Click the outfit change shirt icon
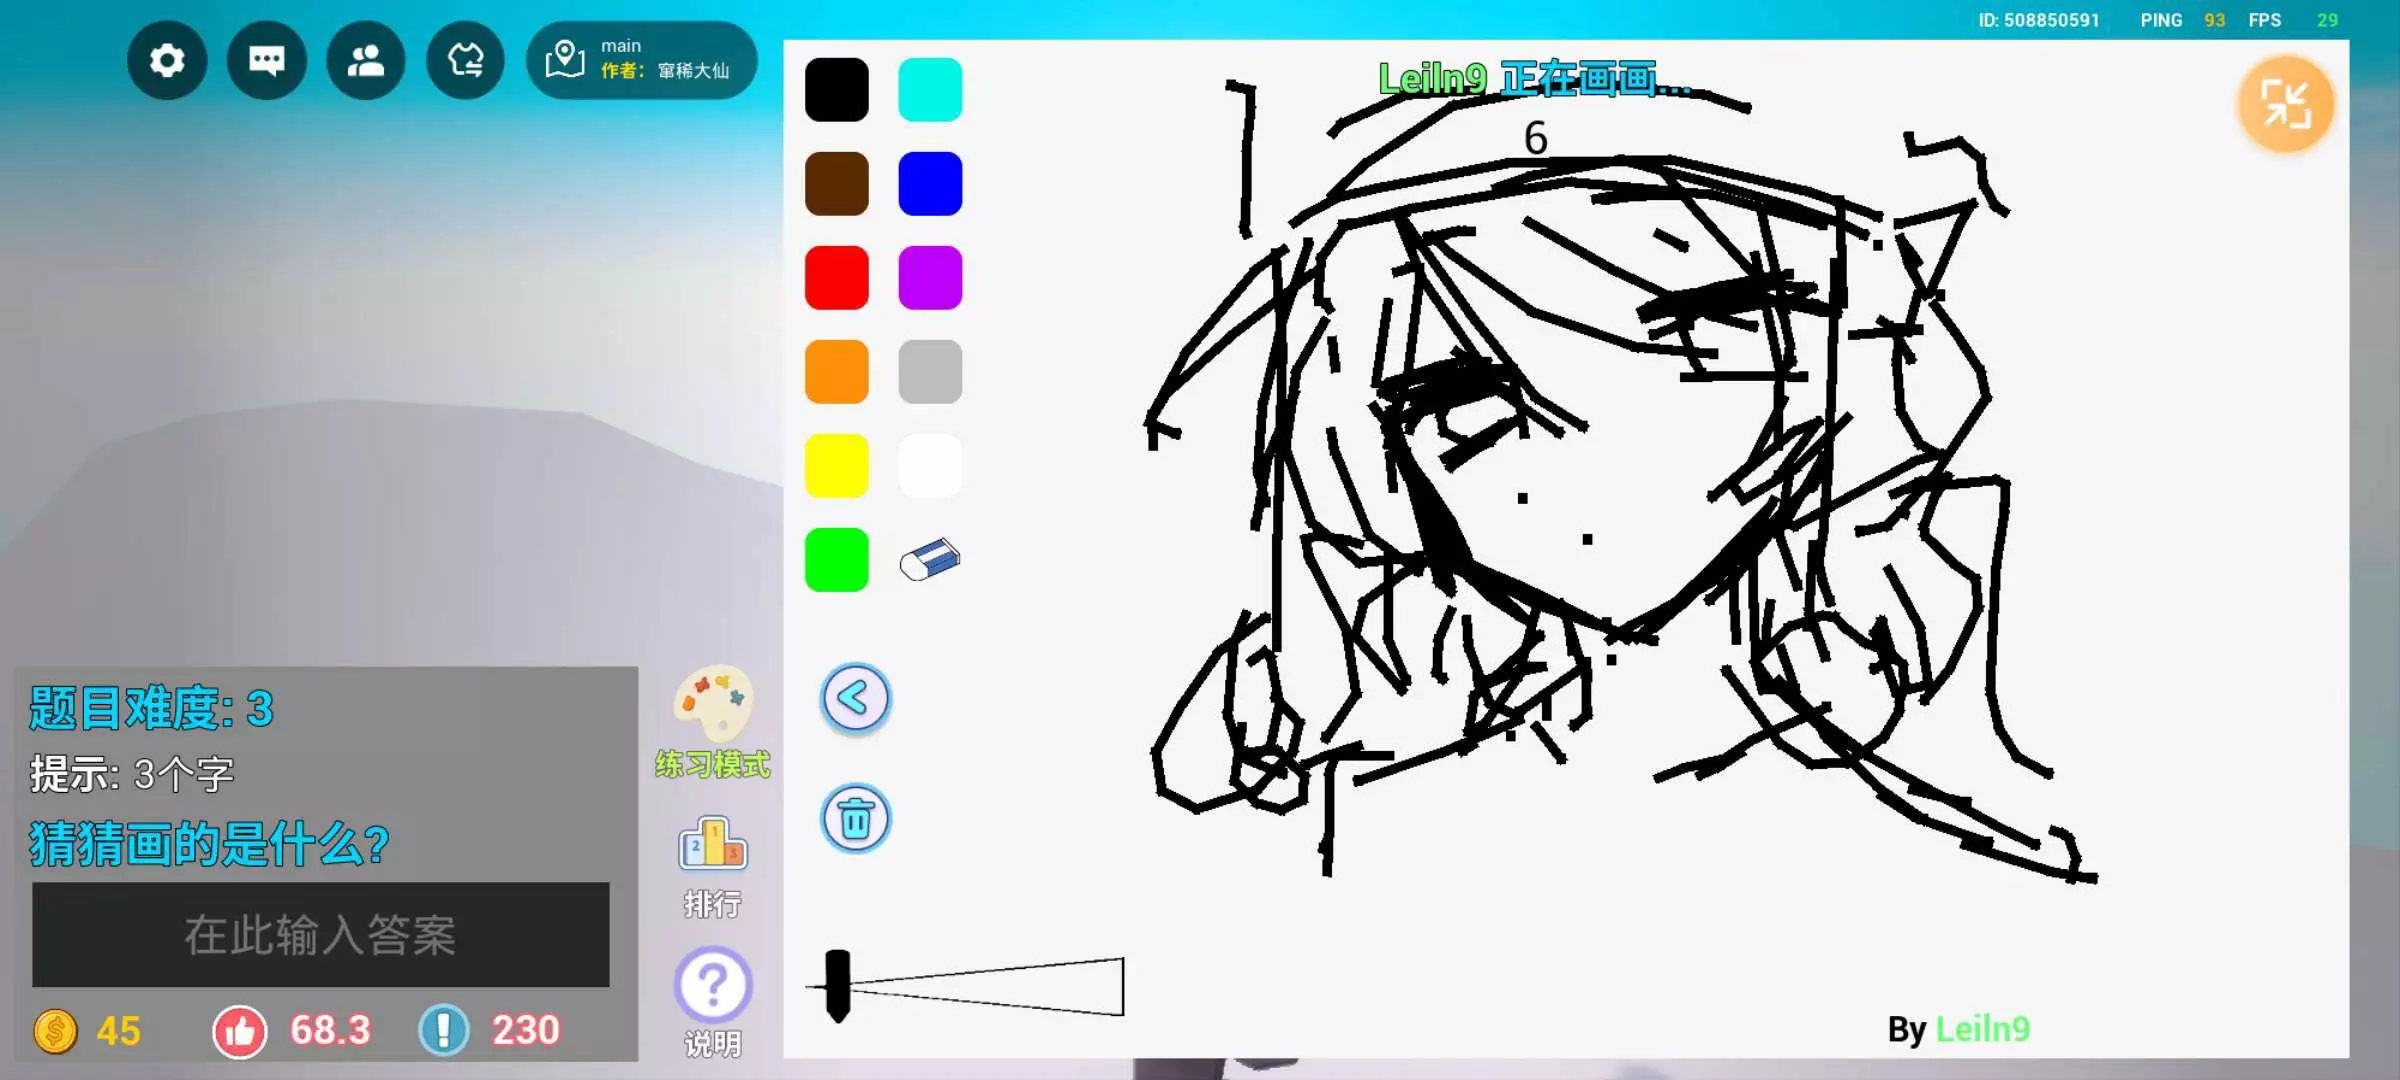This screenshot has width=2400, height=1080. point(465,61)
